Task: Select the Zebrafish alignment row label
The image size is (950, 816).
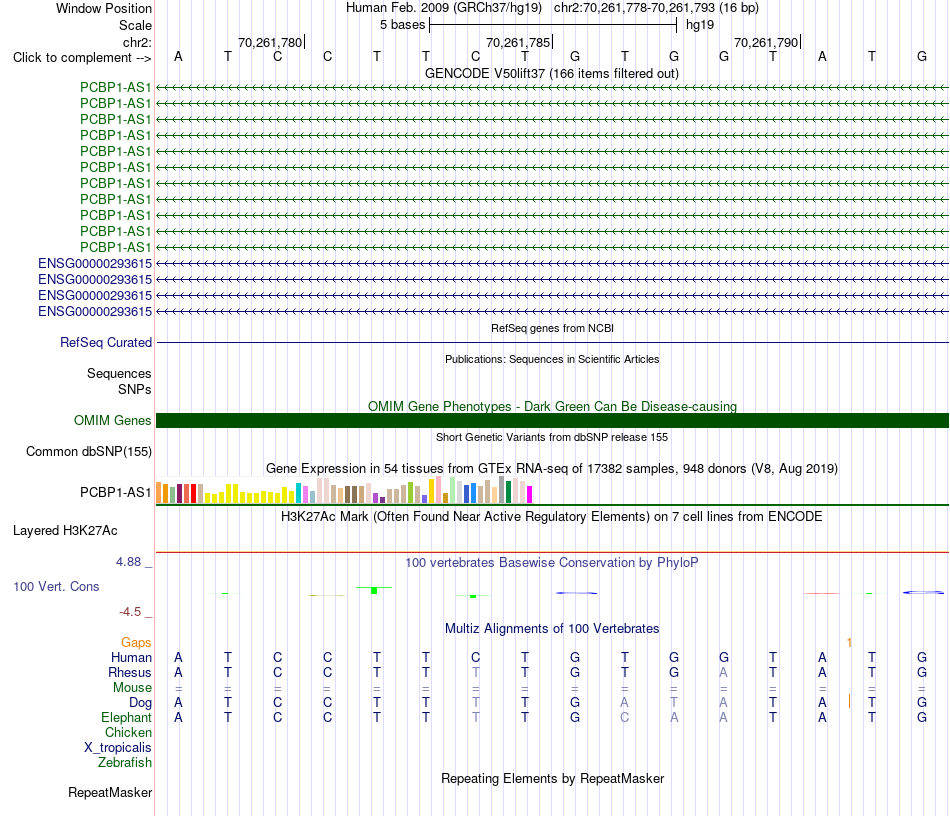Action: click(125, 763)
